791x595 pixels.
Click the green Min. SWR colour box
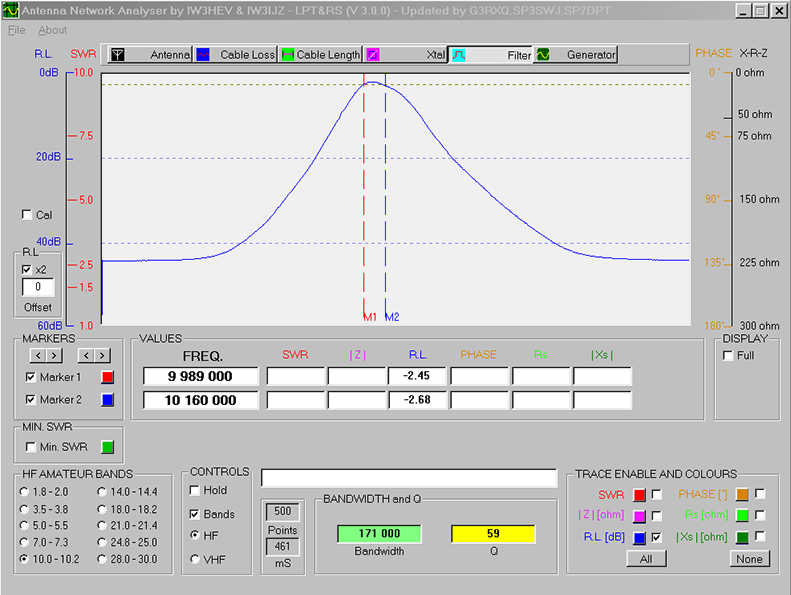[107, 446]
